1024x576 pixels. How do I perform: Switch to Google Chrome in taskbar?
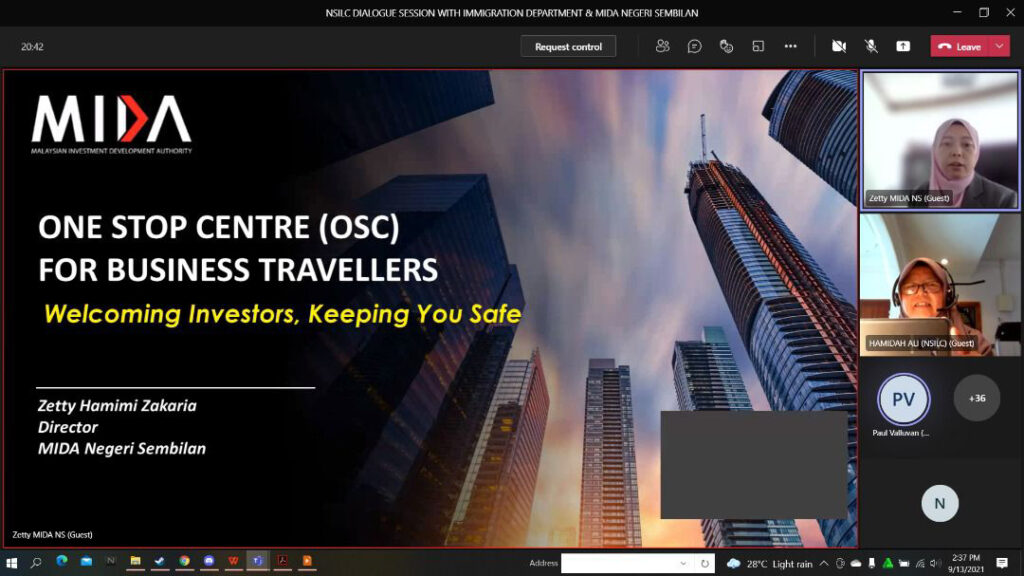(x=185, y=561)
